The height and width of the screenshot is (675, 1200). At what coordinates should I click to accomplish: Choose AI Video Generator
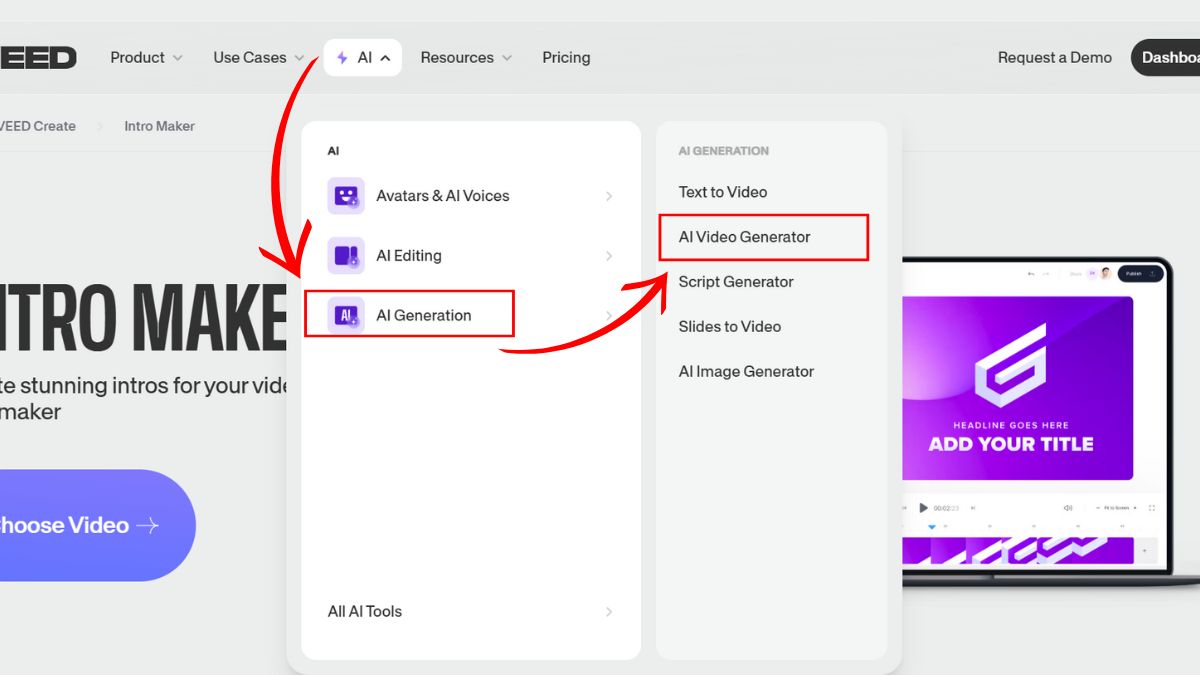[x=745, y=237]
